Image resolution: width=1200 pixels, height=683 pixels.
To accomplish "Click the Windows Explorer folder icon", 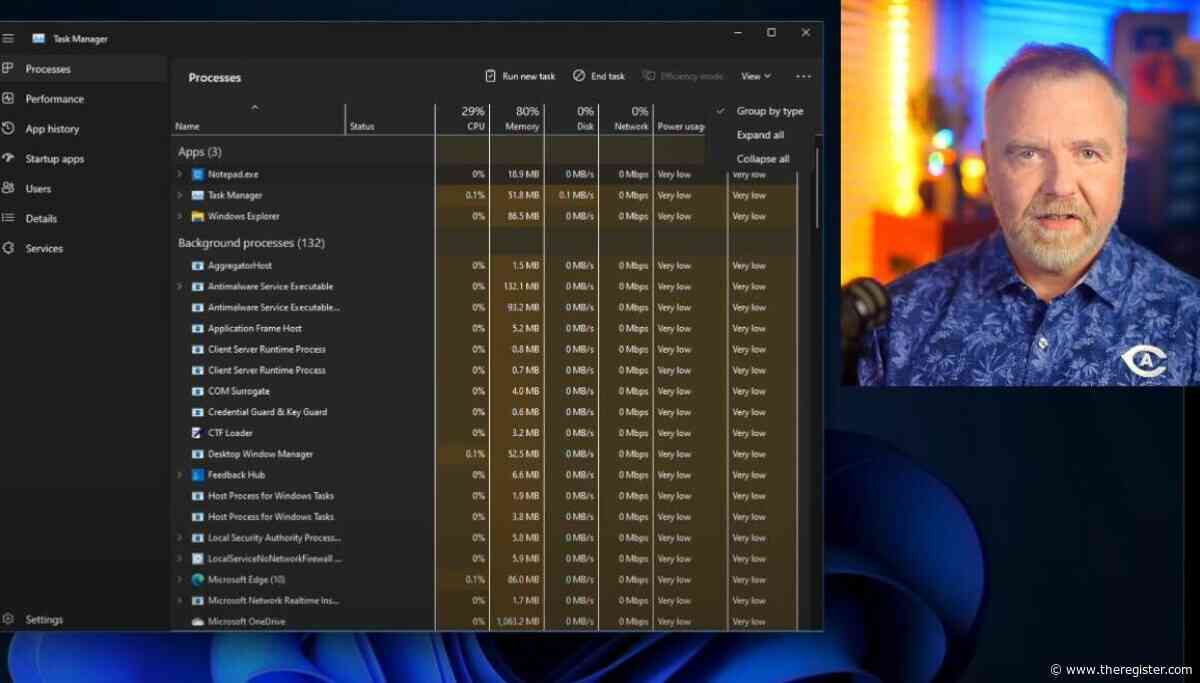I will coord(197,216).
